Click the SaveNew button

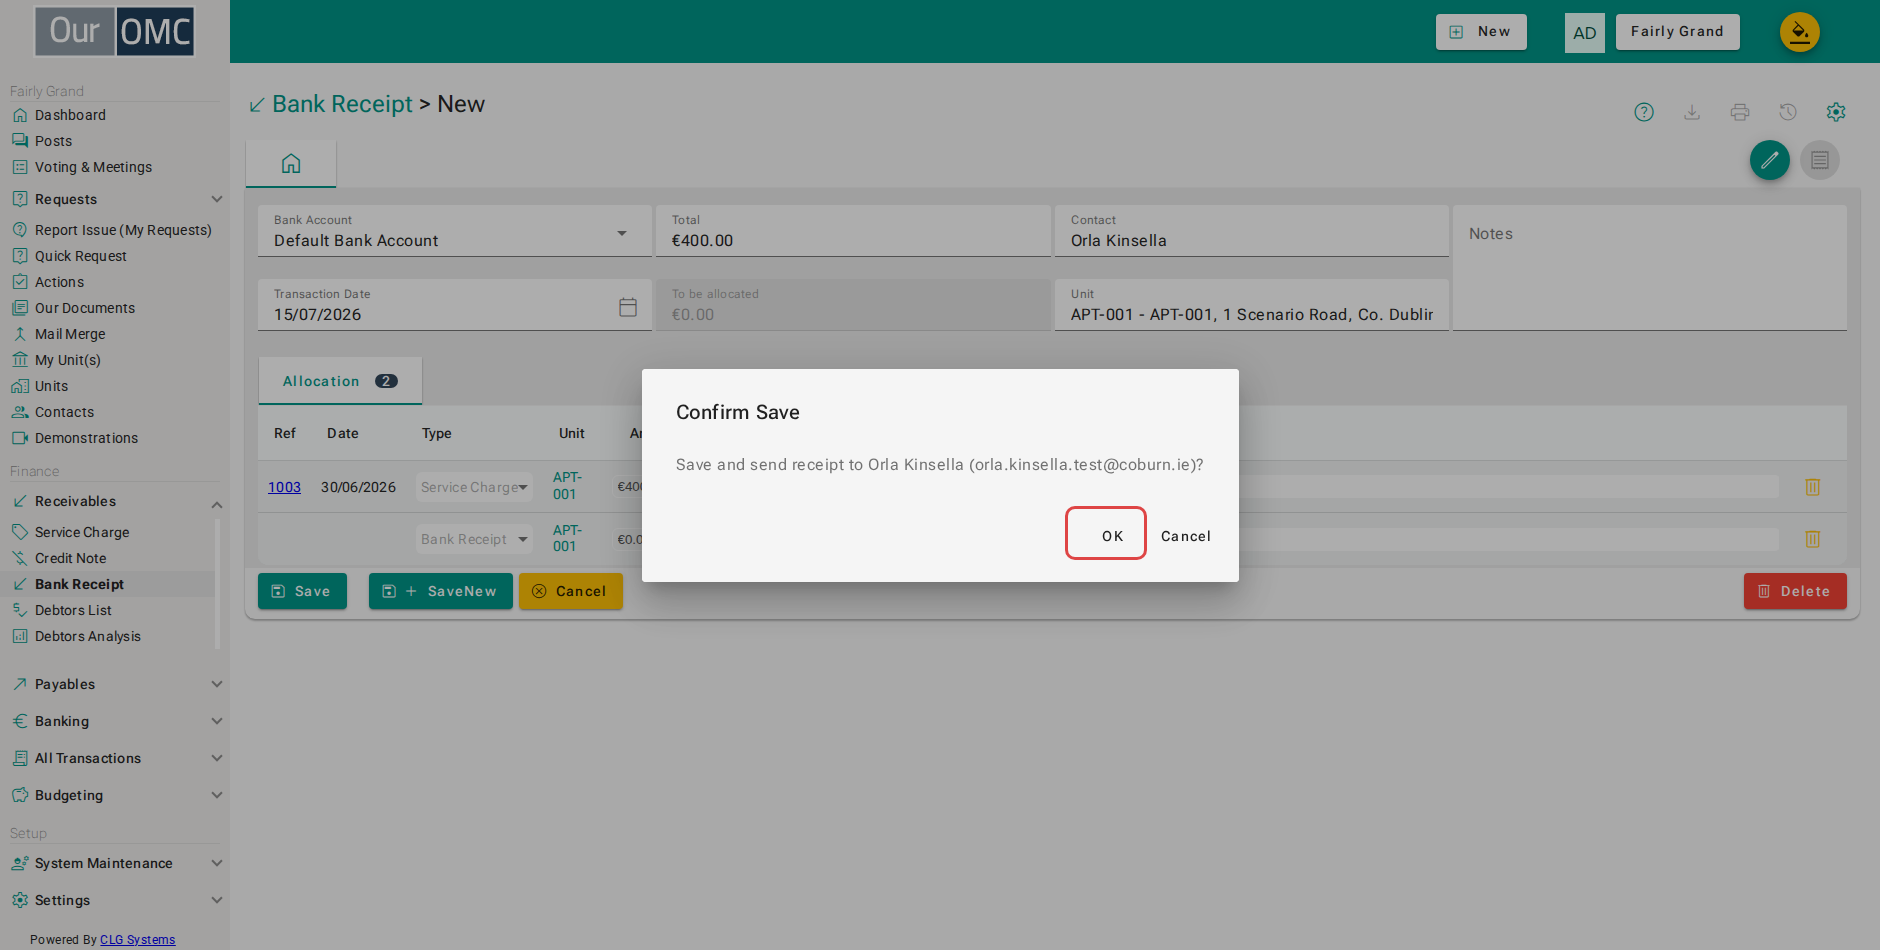click(440, 591)
